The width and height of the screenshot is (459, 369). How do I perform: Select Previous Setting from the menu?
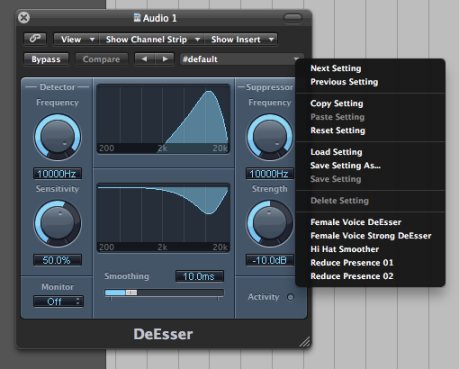344,82
